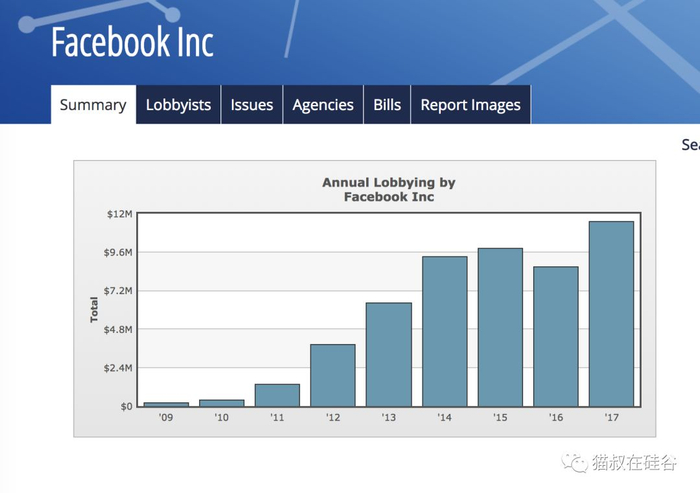The height and width of the screenshot is (493, 700).
Task: Click the $7.2M axis label
Action: (118, 291)
